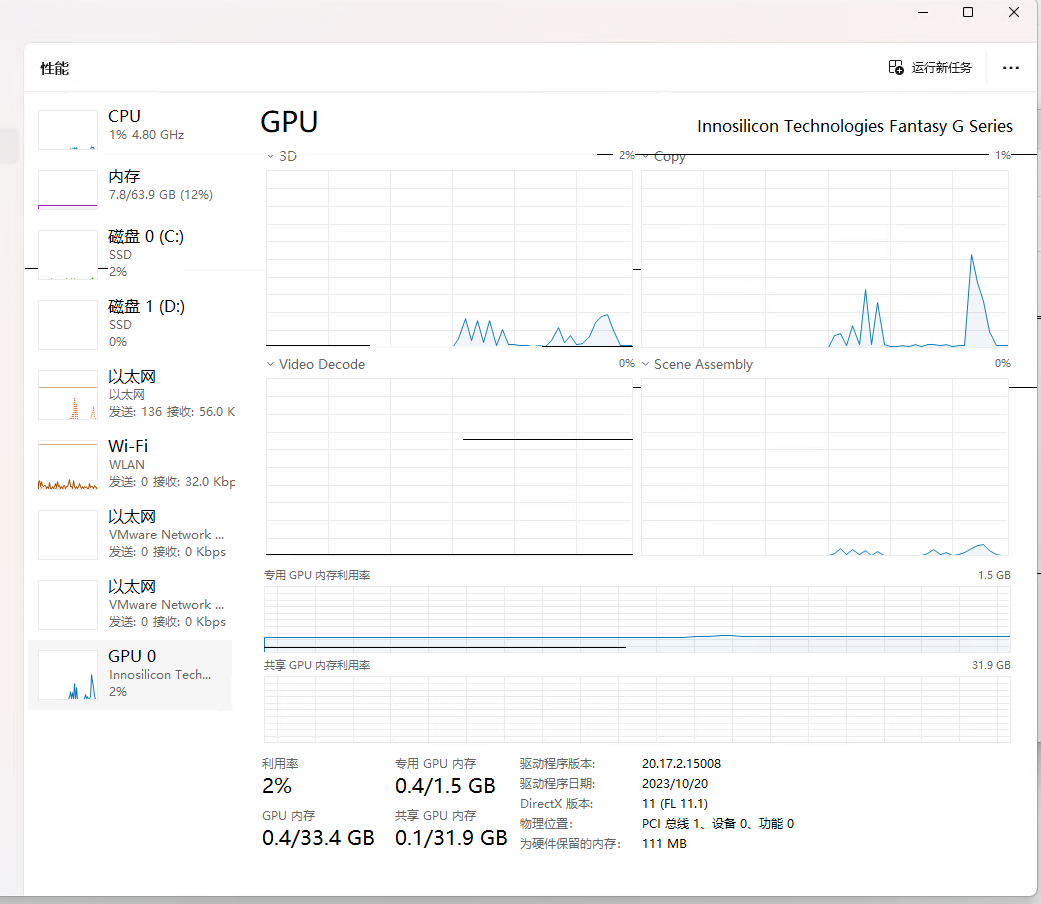Image resolution: width=1041 pixels, height=904 pixels.
Task: Open the 内存 memory entry
Action: (x=130, y=188)
